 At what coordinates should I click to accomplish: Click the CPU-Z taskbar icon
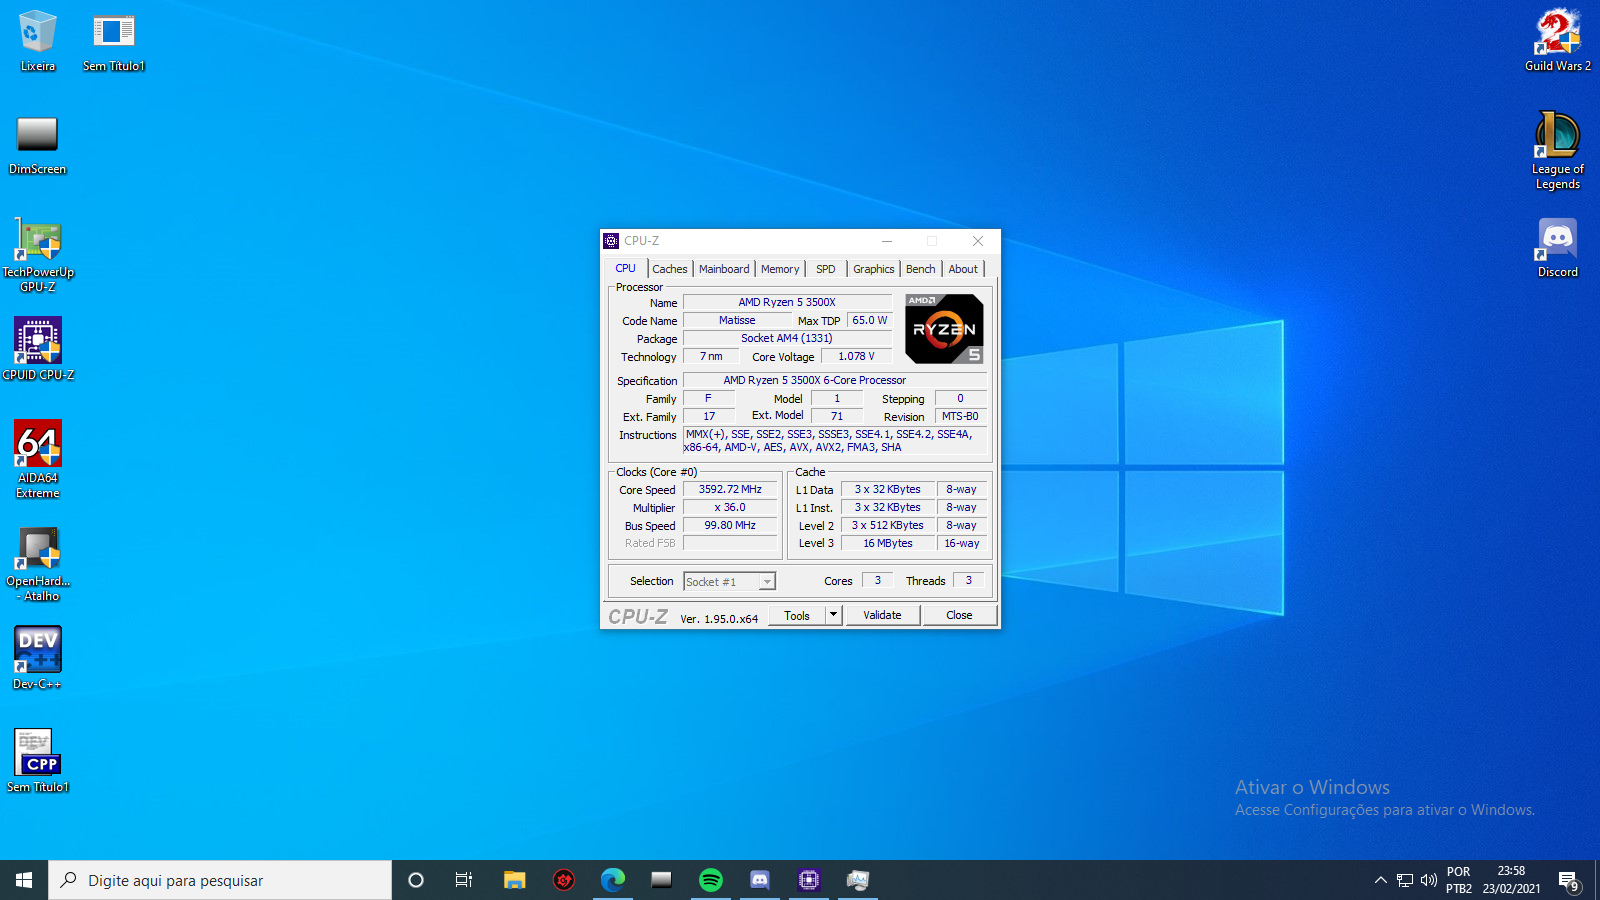pos(809,880)
